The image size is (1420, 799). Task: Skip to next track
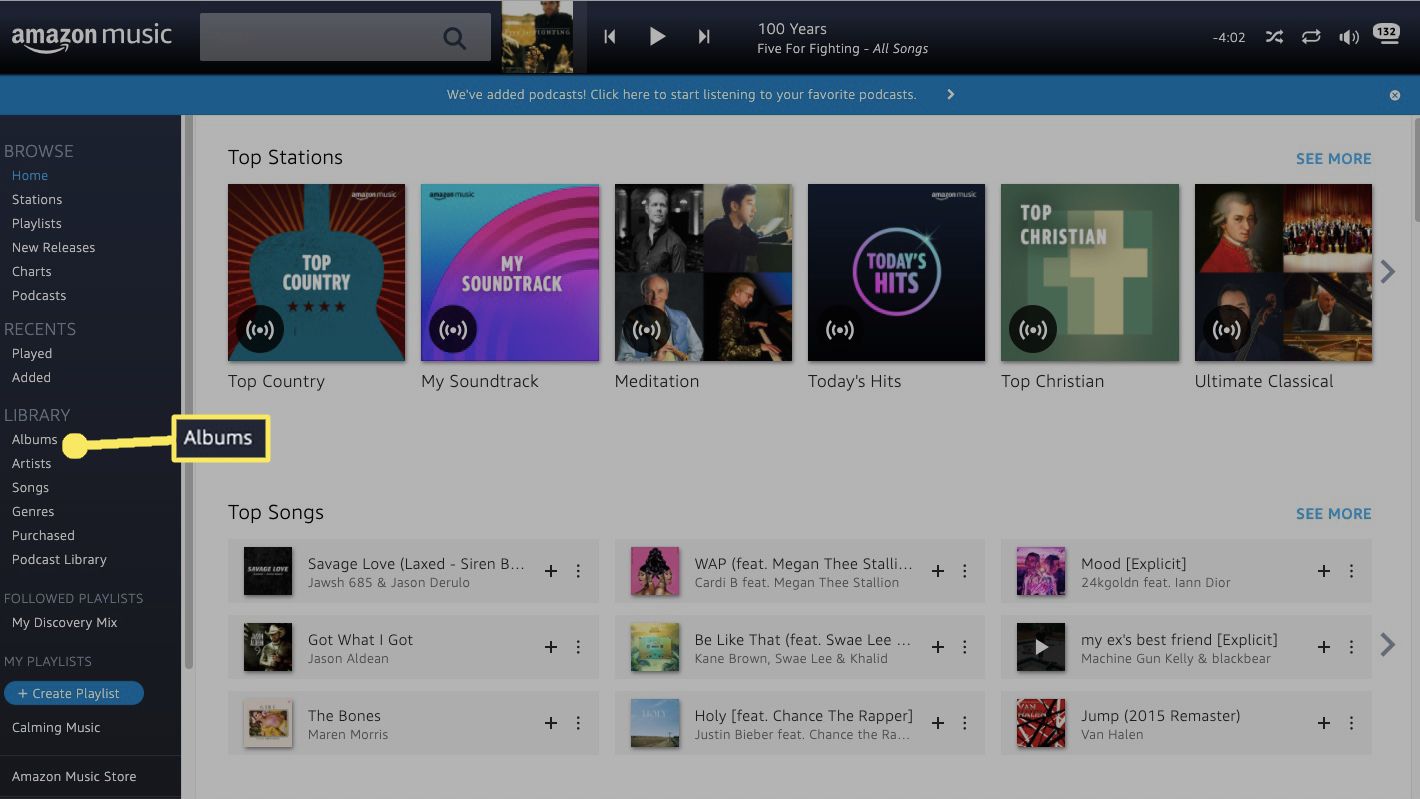(704, 37)
